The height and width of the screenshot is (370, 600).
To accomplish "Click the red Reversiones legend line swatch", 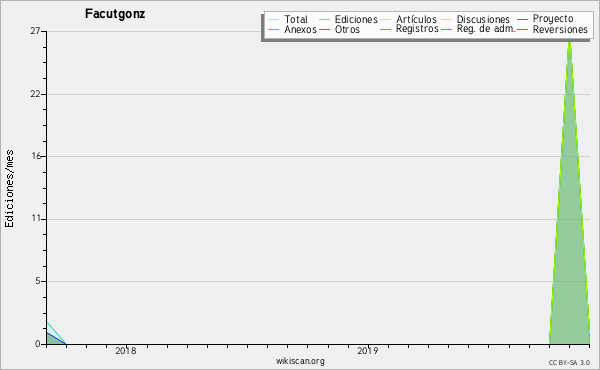I will 522,29.
